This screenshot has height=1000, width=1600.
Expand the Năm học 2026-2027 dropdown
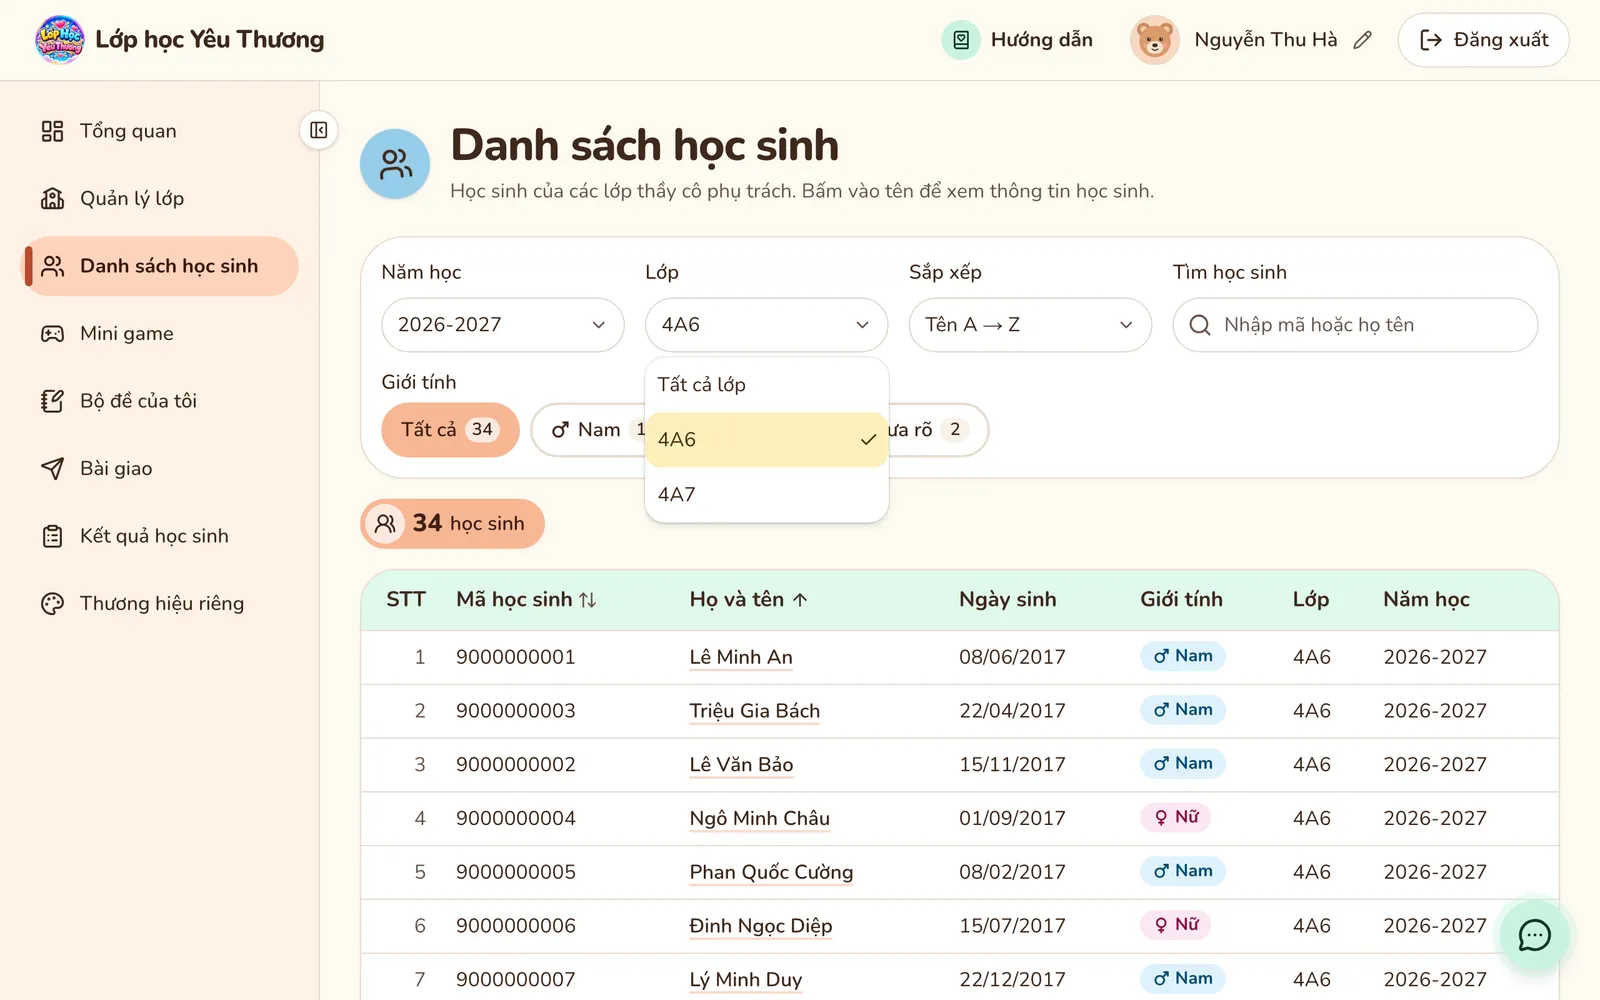[x=503, y=325]
